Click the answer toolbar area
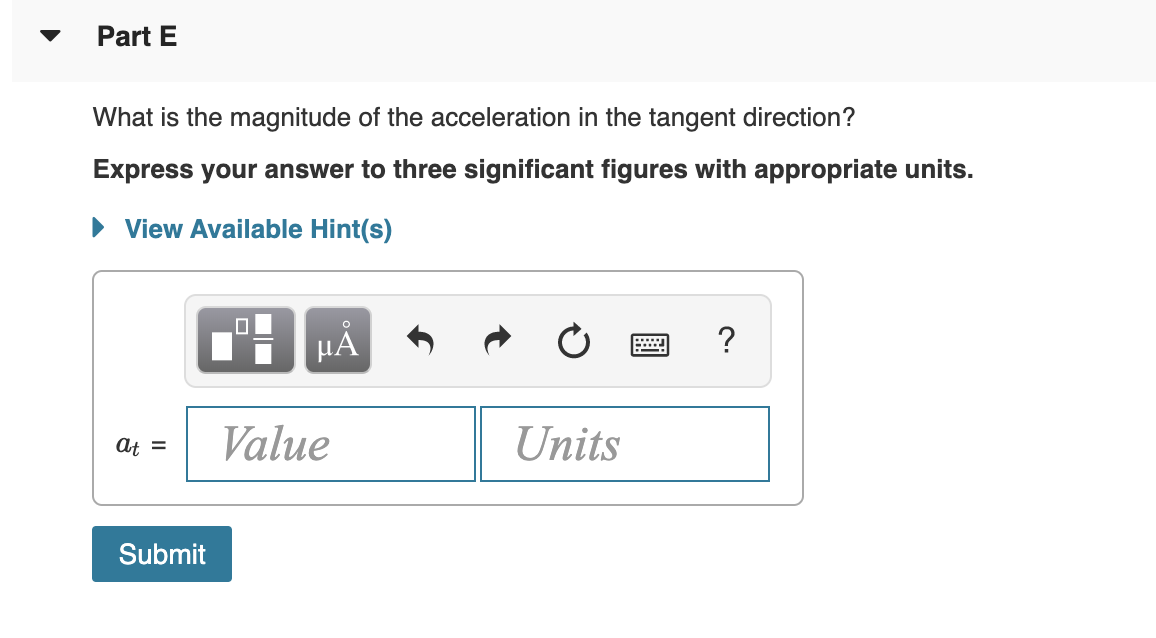Screen dimensions: 1156x638 pyautogui.click(x=478, y=340)
